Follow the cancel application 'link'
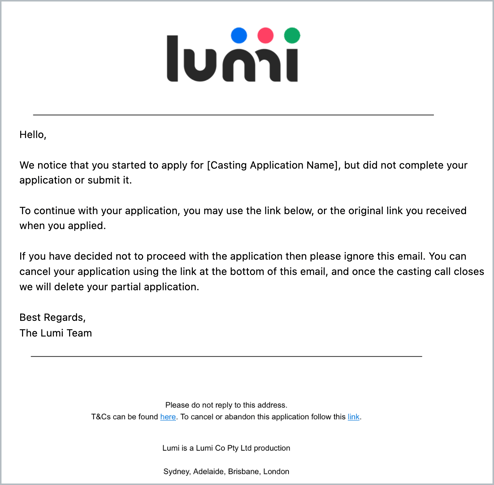Screen dimensions: 494x485 353,417
